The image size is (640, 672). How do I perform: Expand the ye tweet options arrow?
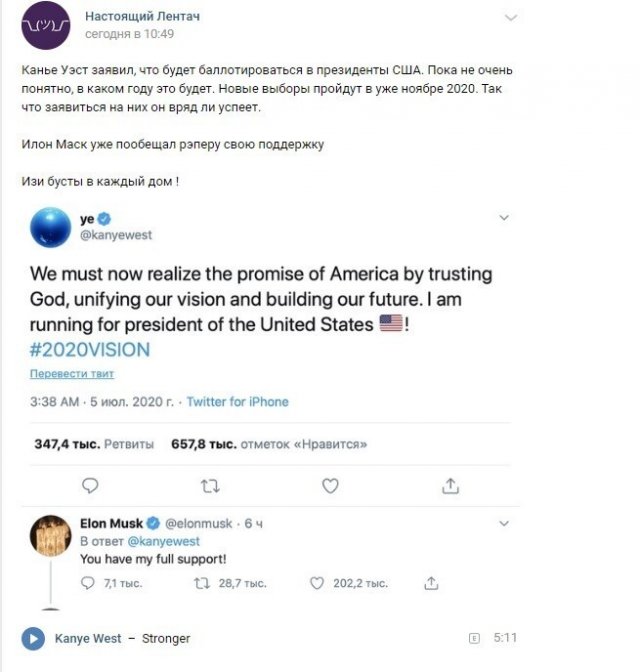(504, 218)
